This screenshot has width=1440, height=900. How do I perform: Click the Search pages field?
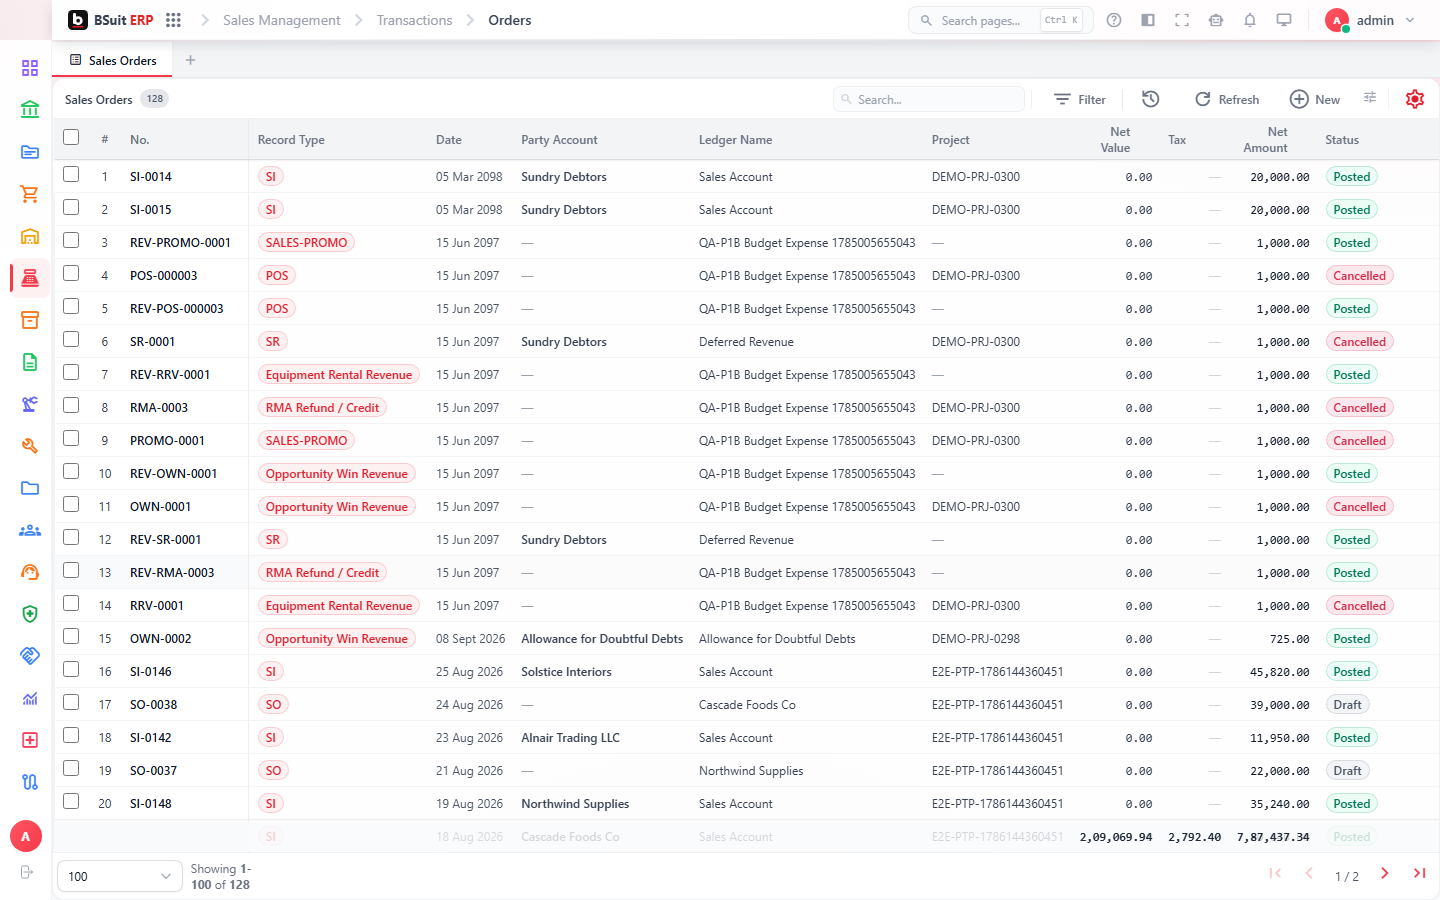[x=1000, y=20]
